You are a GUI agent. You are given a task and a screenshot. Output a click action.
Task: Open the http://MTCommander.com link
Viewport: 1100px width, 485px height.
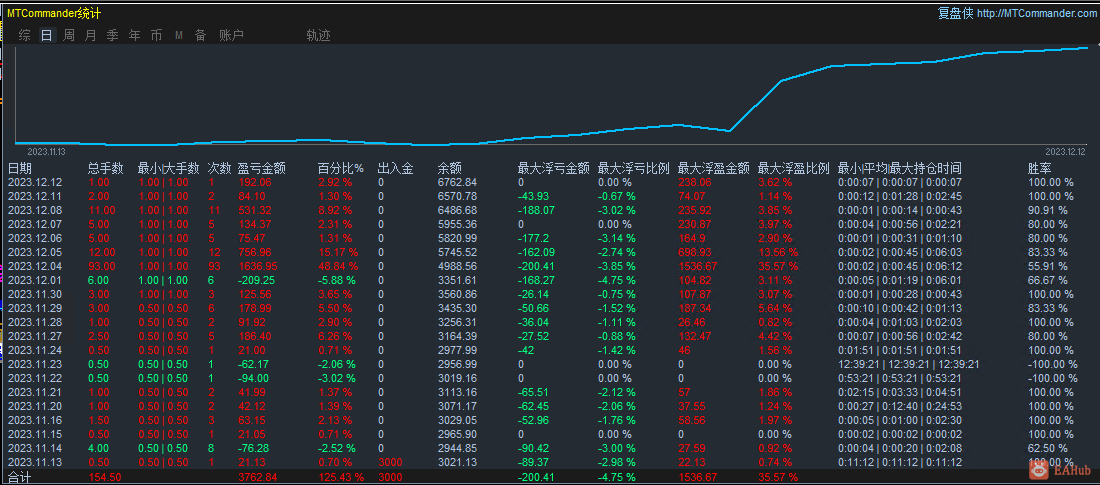click(x=1035, y=13)
